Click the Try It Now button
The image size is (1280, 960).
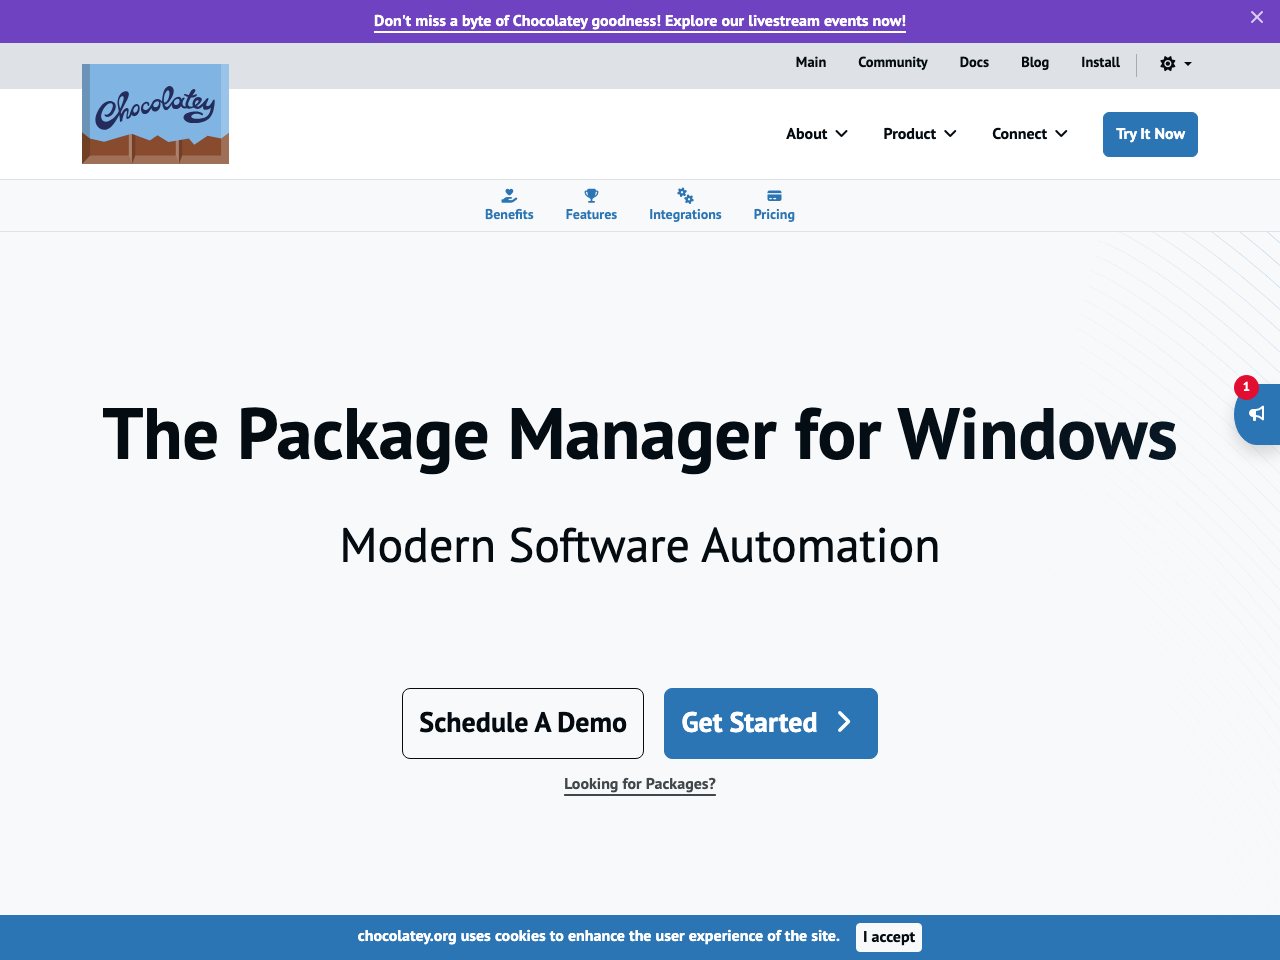1150,134
